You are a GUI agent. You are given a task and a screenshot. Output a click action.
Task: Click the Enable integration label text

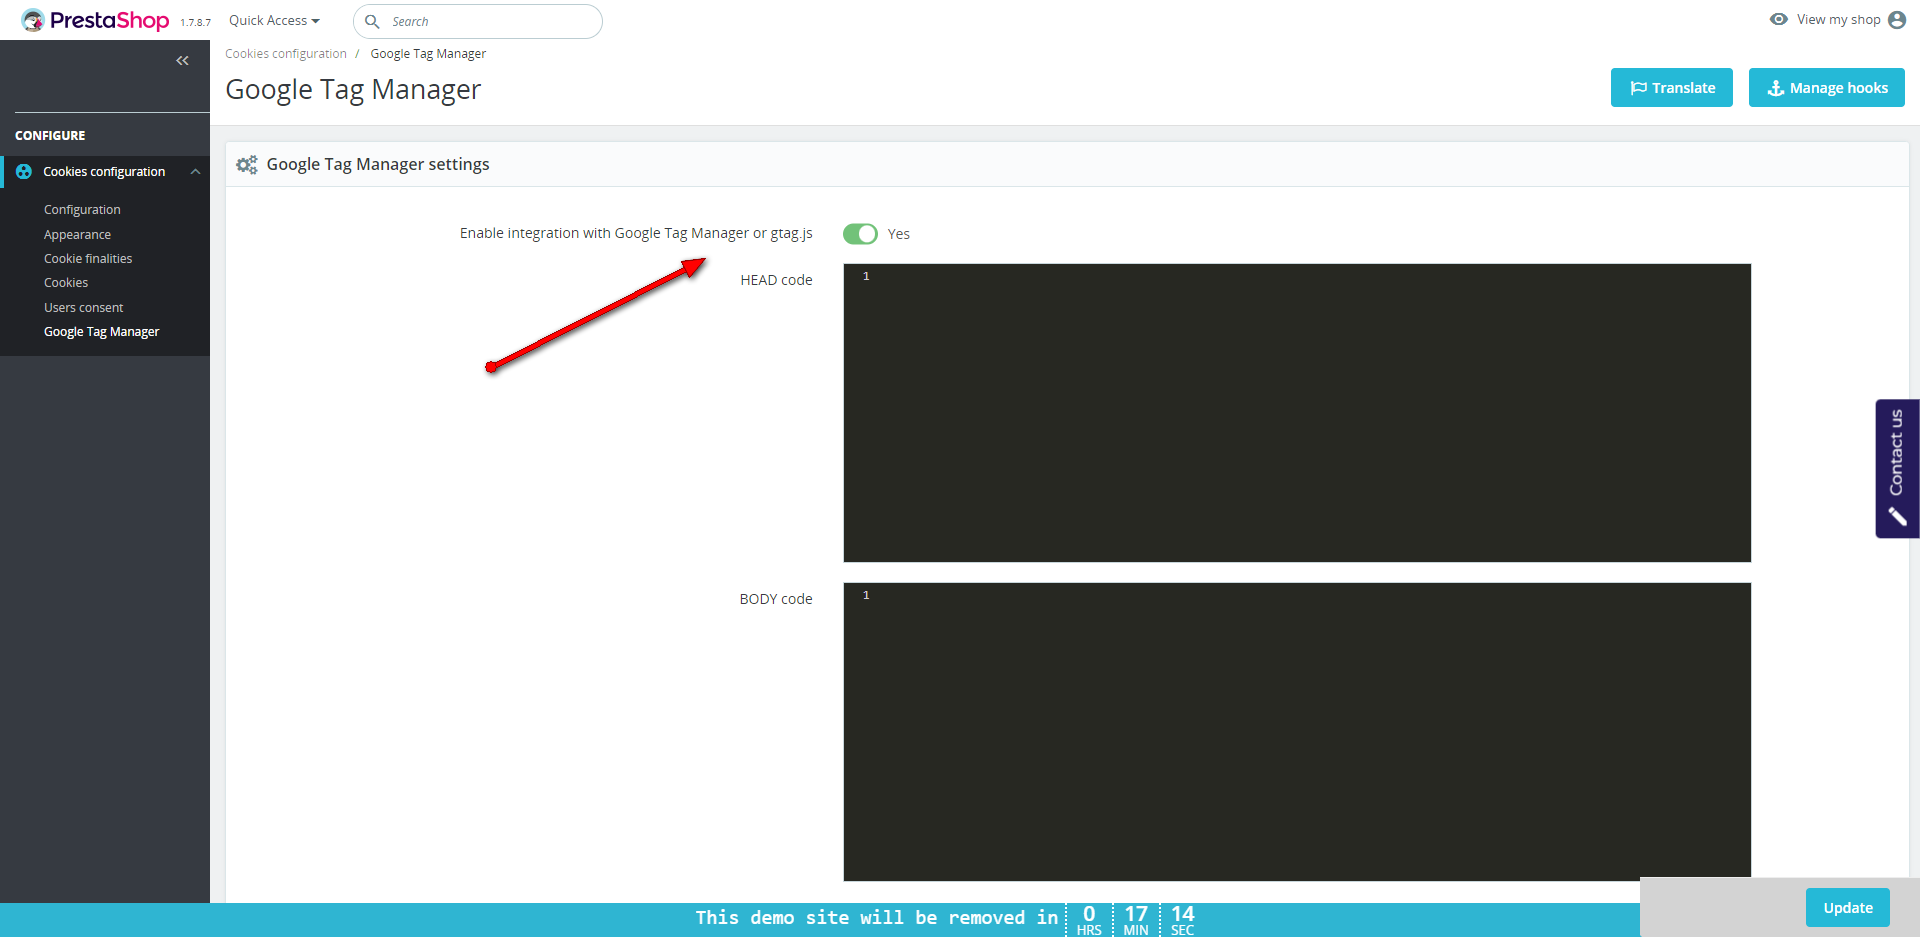point(636,233)
